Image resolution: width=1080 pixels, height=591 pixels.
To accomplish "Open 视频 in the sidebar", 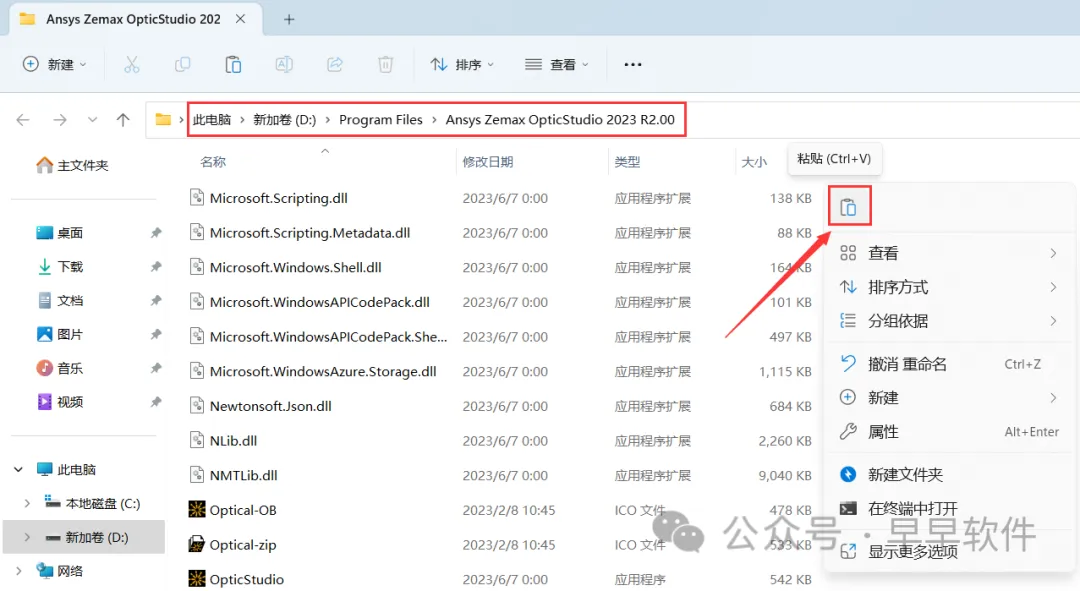I will 59,402.
